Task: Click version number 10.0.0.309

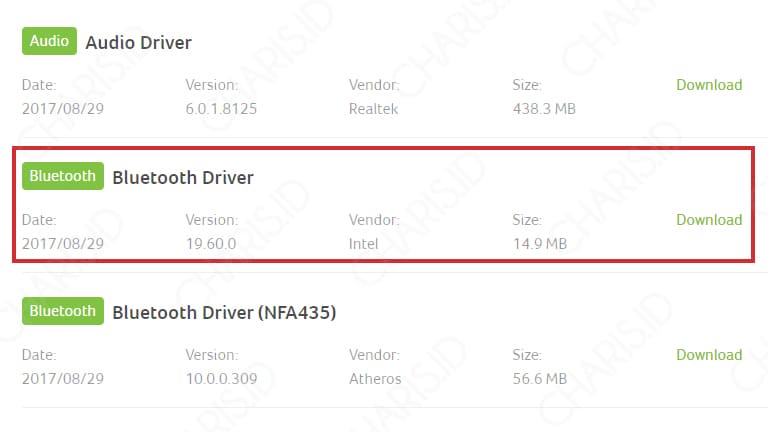Action: coord(221,379)
